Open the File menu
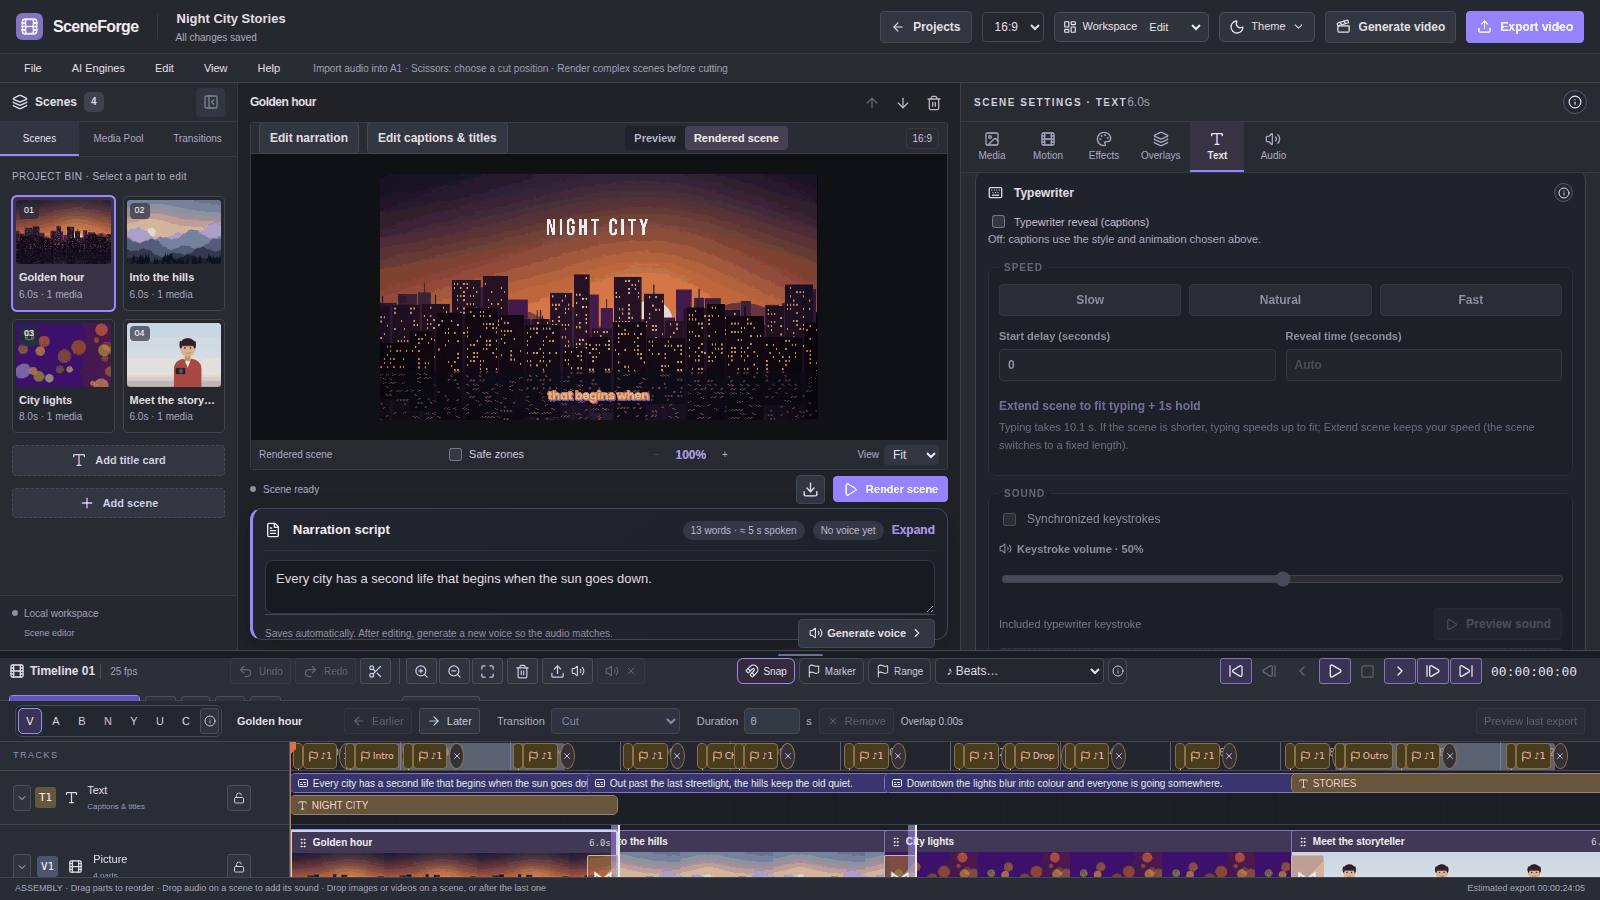Viewport: 1600px width, 900px height. 33,68
